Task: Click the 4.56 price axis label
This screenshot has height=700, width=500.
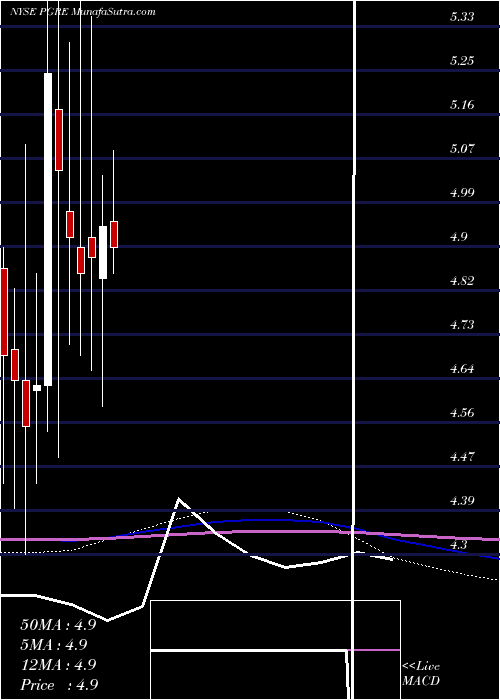Action: (462, 412)
